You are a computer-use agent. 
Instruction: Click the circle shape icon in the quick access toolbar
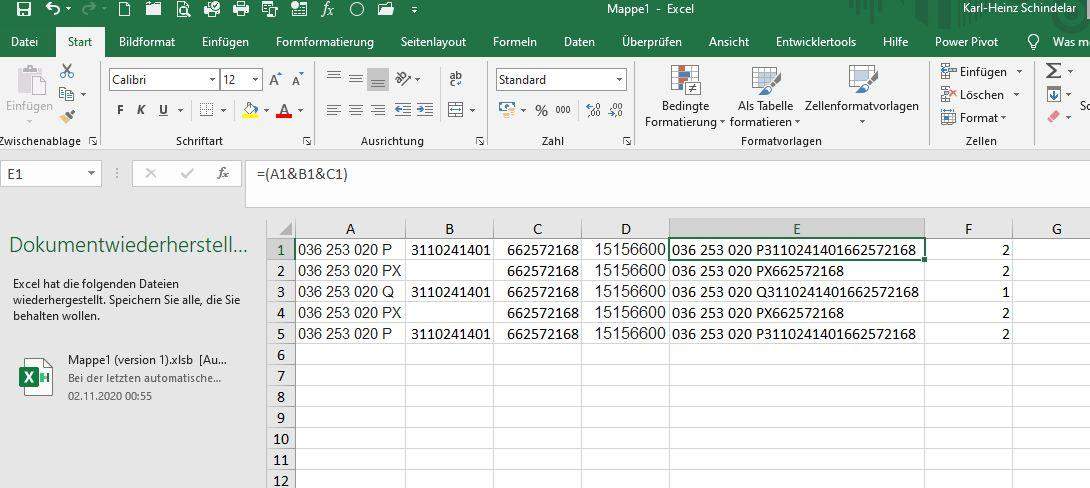(x=357, y=9)
